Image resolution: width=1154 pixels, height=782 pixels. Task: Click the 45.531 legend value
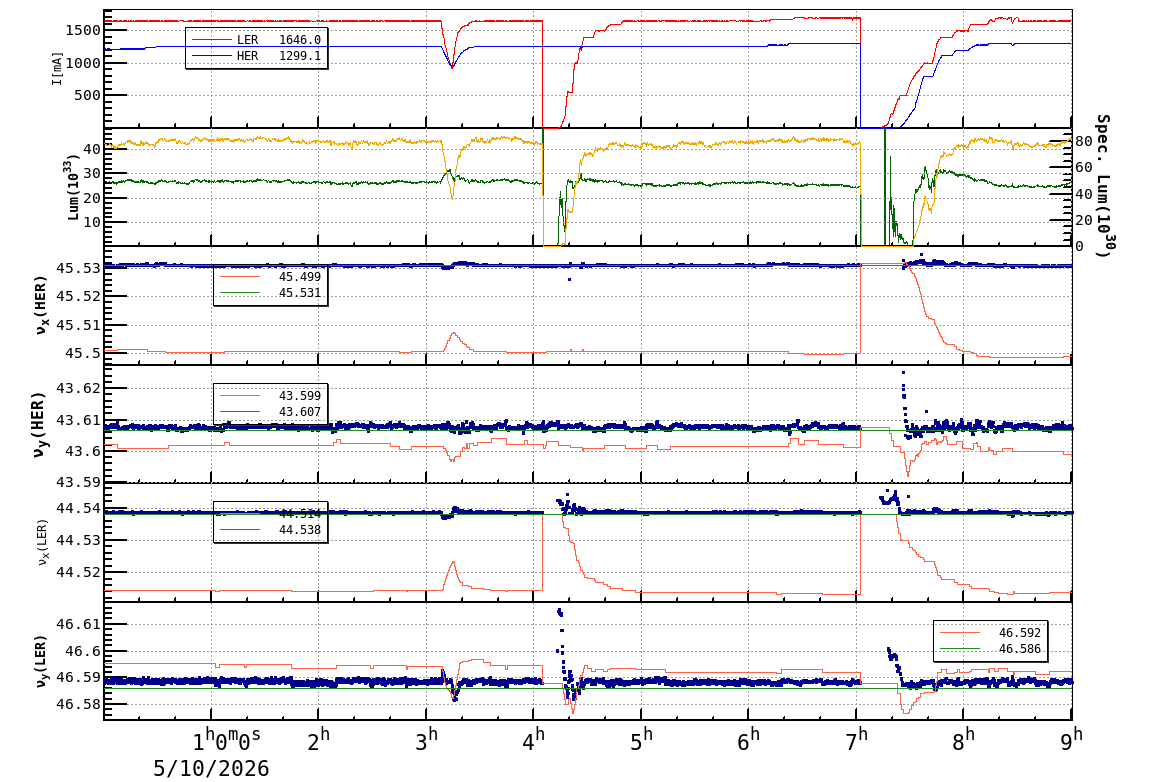[x=300, y=293]
